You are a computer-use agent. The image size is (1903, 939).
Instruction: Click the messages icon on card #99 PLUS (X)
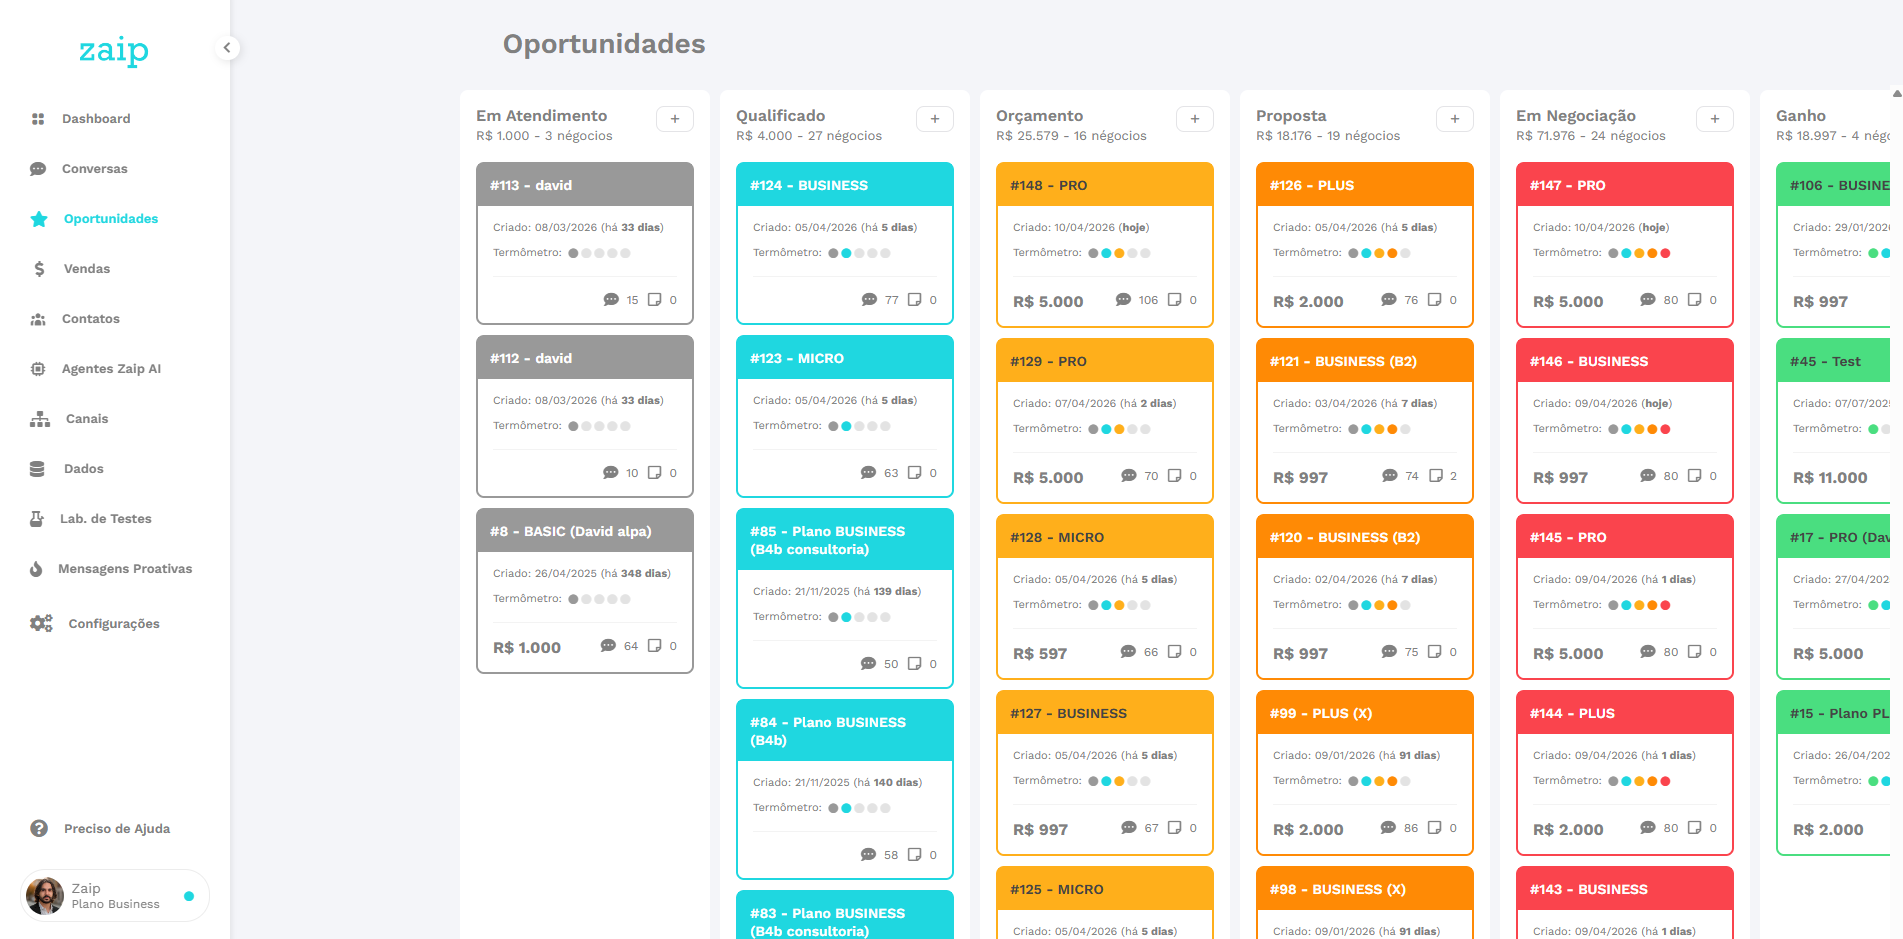click(1388, 828)
